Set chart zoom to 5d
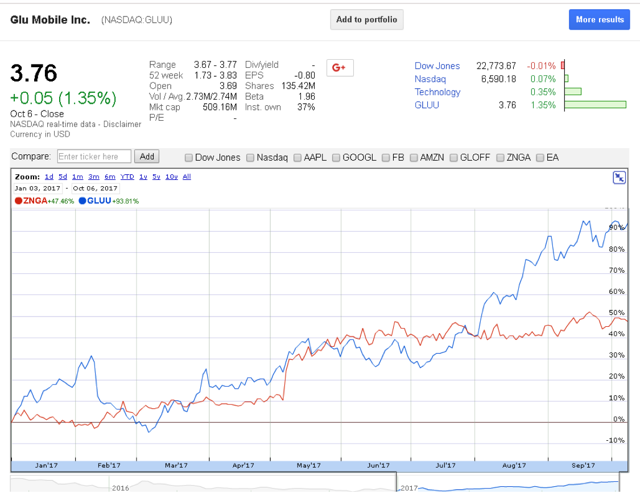 62,177
